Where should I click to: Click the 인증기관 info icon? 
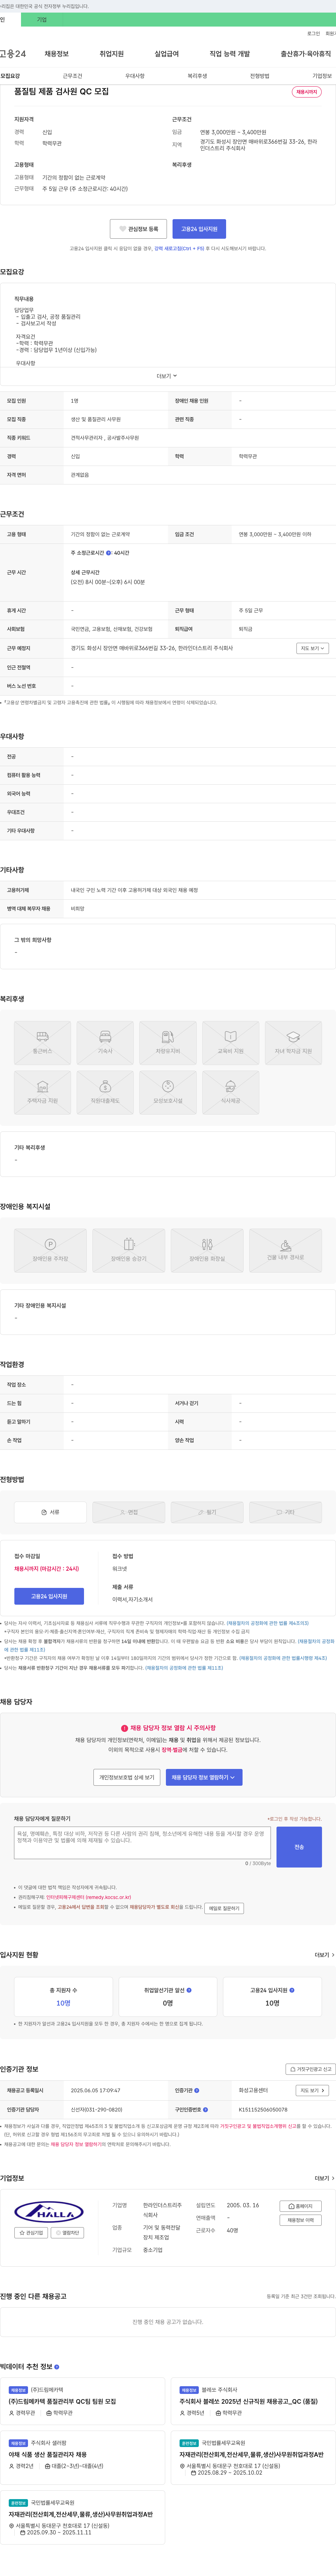click(197, 2090)
